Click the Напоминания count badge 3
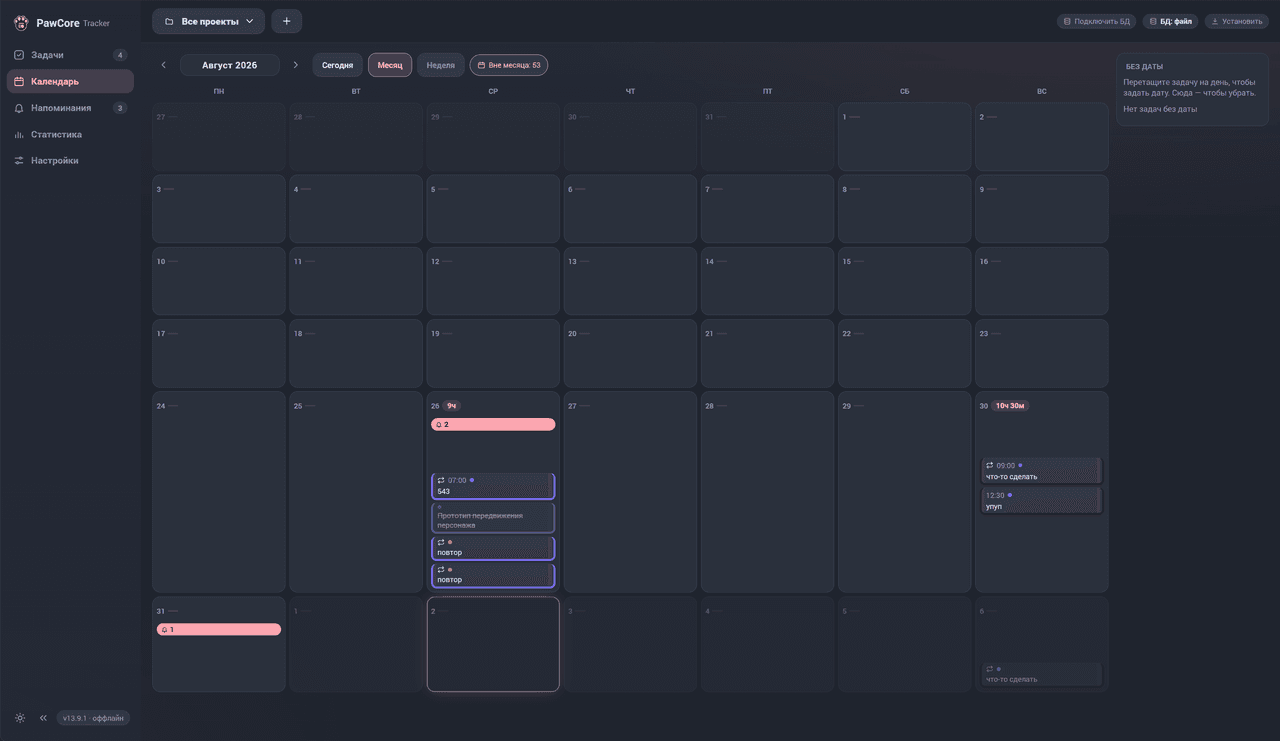Viewport: 1280px width, 741px height. (120, 108)
